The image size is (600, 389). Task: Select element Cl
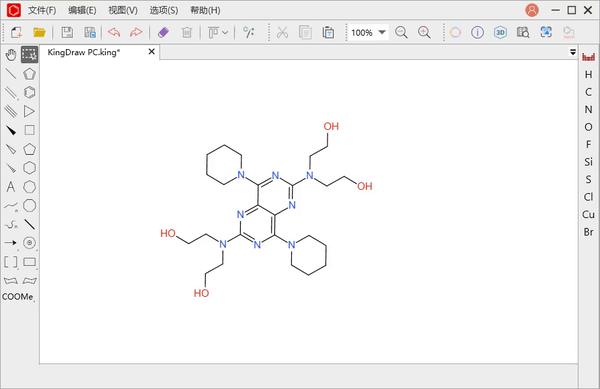(x=589, y=197)
